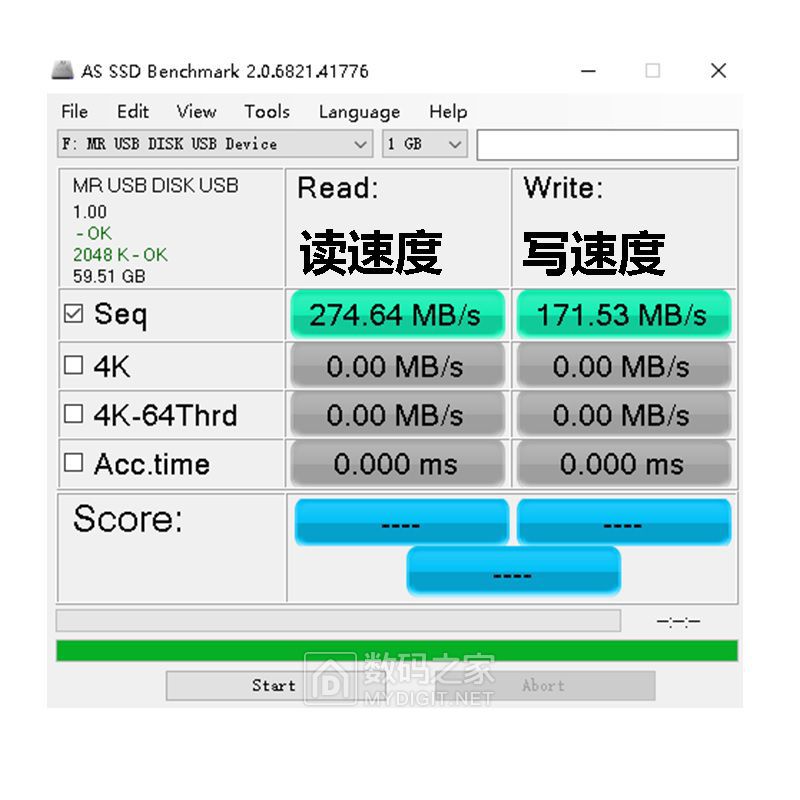Image resolution: width=800 pixels, height=800 pixels.
Task: Click the write score box
Action: point(624,522)
